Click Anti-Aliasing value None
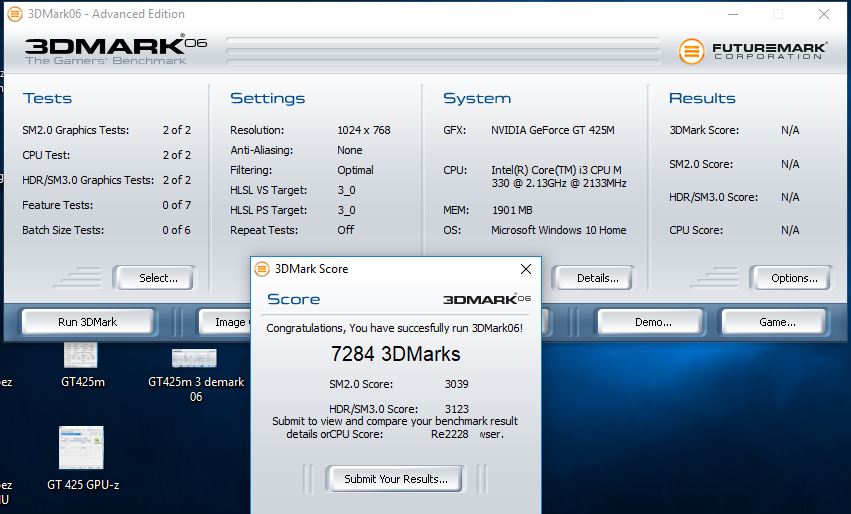Viewport: 851px width, 514px height. point(350,150)
